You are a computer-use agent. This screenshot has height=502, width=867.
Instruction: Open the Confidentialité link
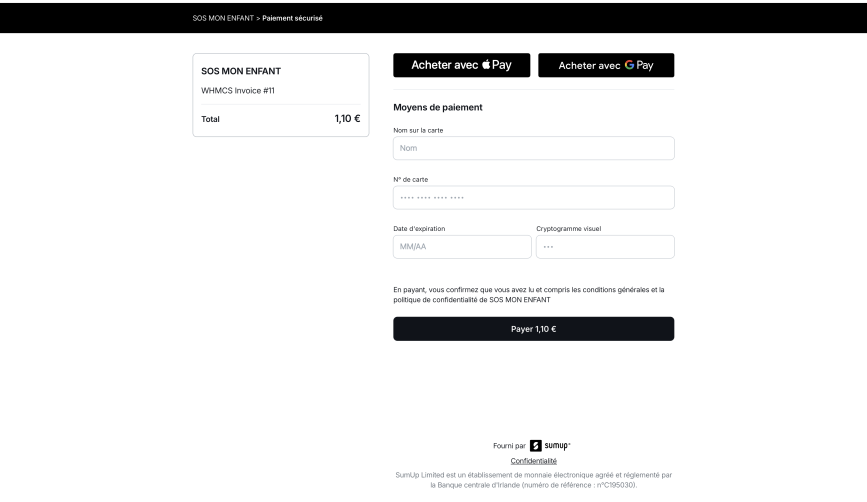click(533, 460)
